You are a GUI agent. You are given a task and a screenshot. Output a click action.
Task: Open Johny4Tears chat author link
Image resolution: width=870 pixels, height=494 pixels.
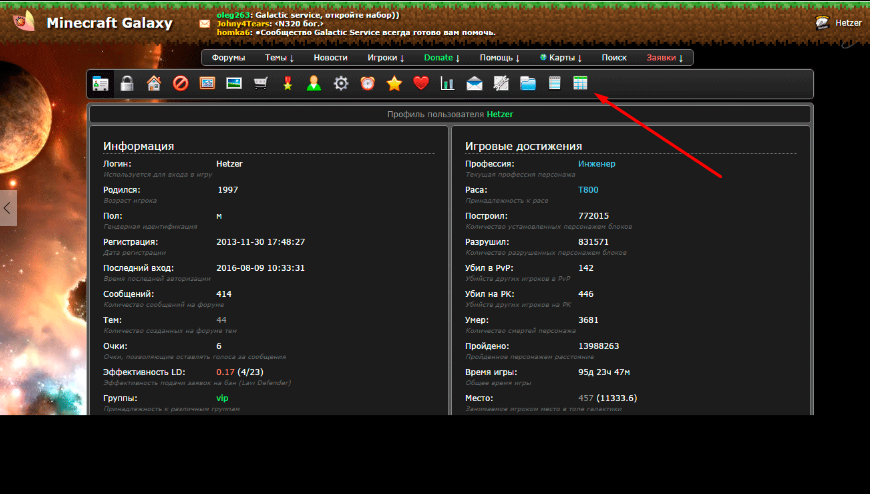[x=244, y=24]
